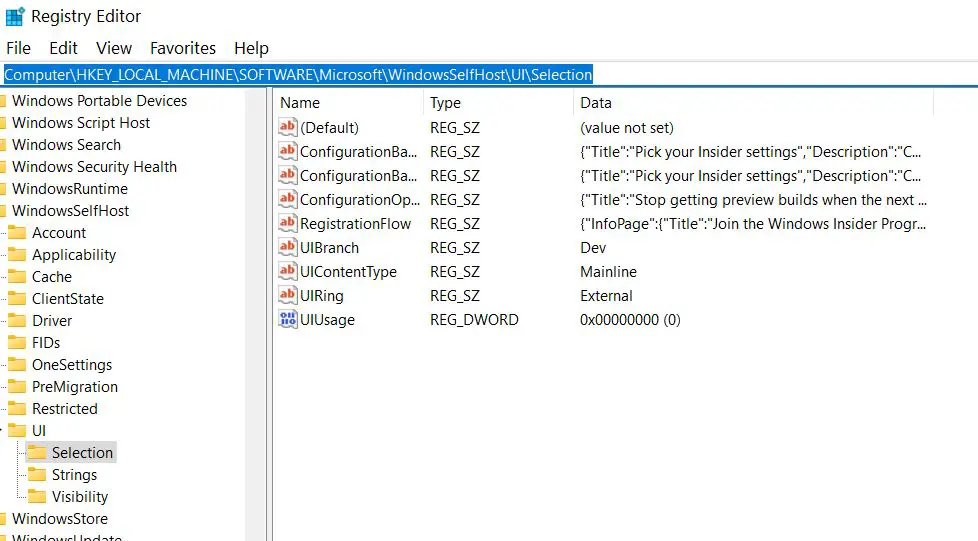Select the Windows Search key
Screen dimensions: 978x541
[x=66, y=145]
